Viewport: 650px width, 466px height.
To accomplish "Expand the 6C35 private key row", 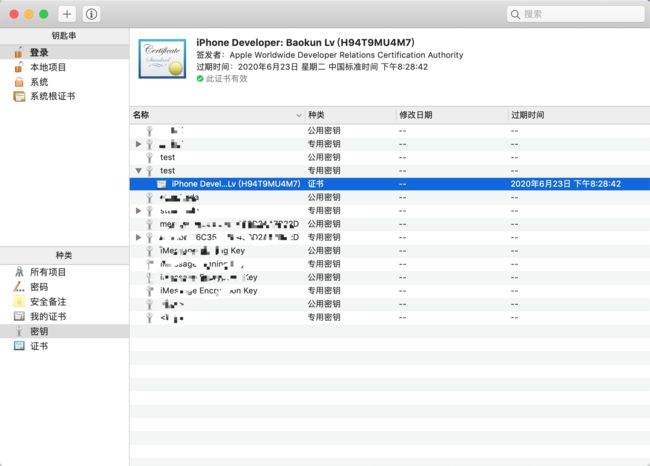I will pyautogui.click(x=138, y=237).
